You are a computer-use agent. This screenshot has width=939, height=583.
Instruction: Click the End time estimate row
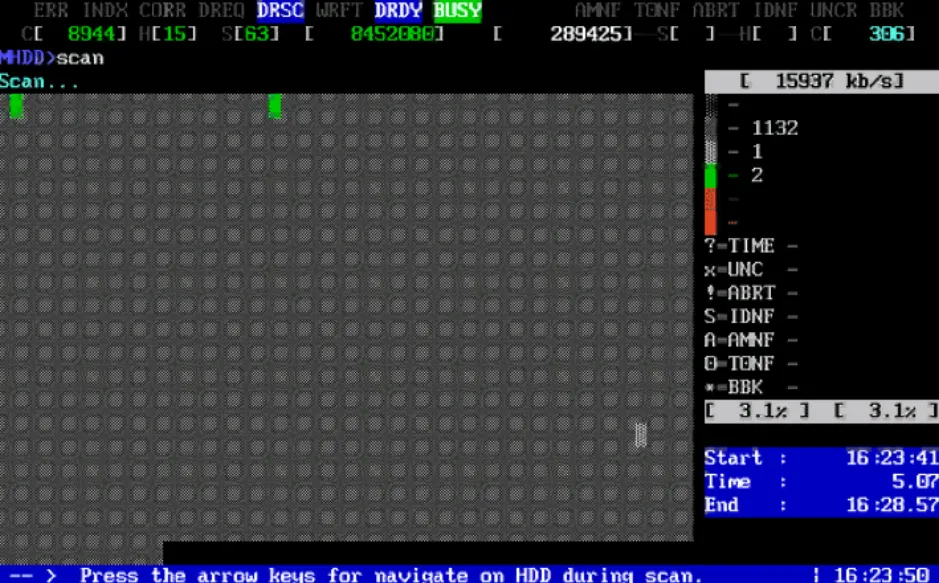pos(822,506)
